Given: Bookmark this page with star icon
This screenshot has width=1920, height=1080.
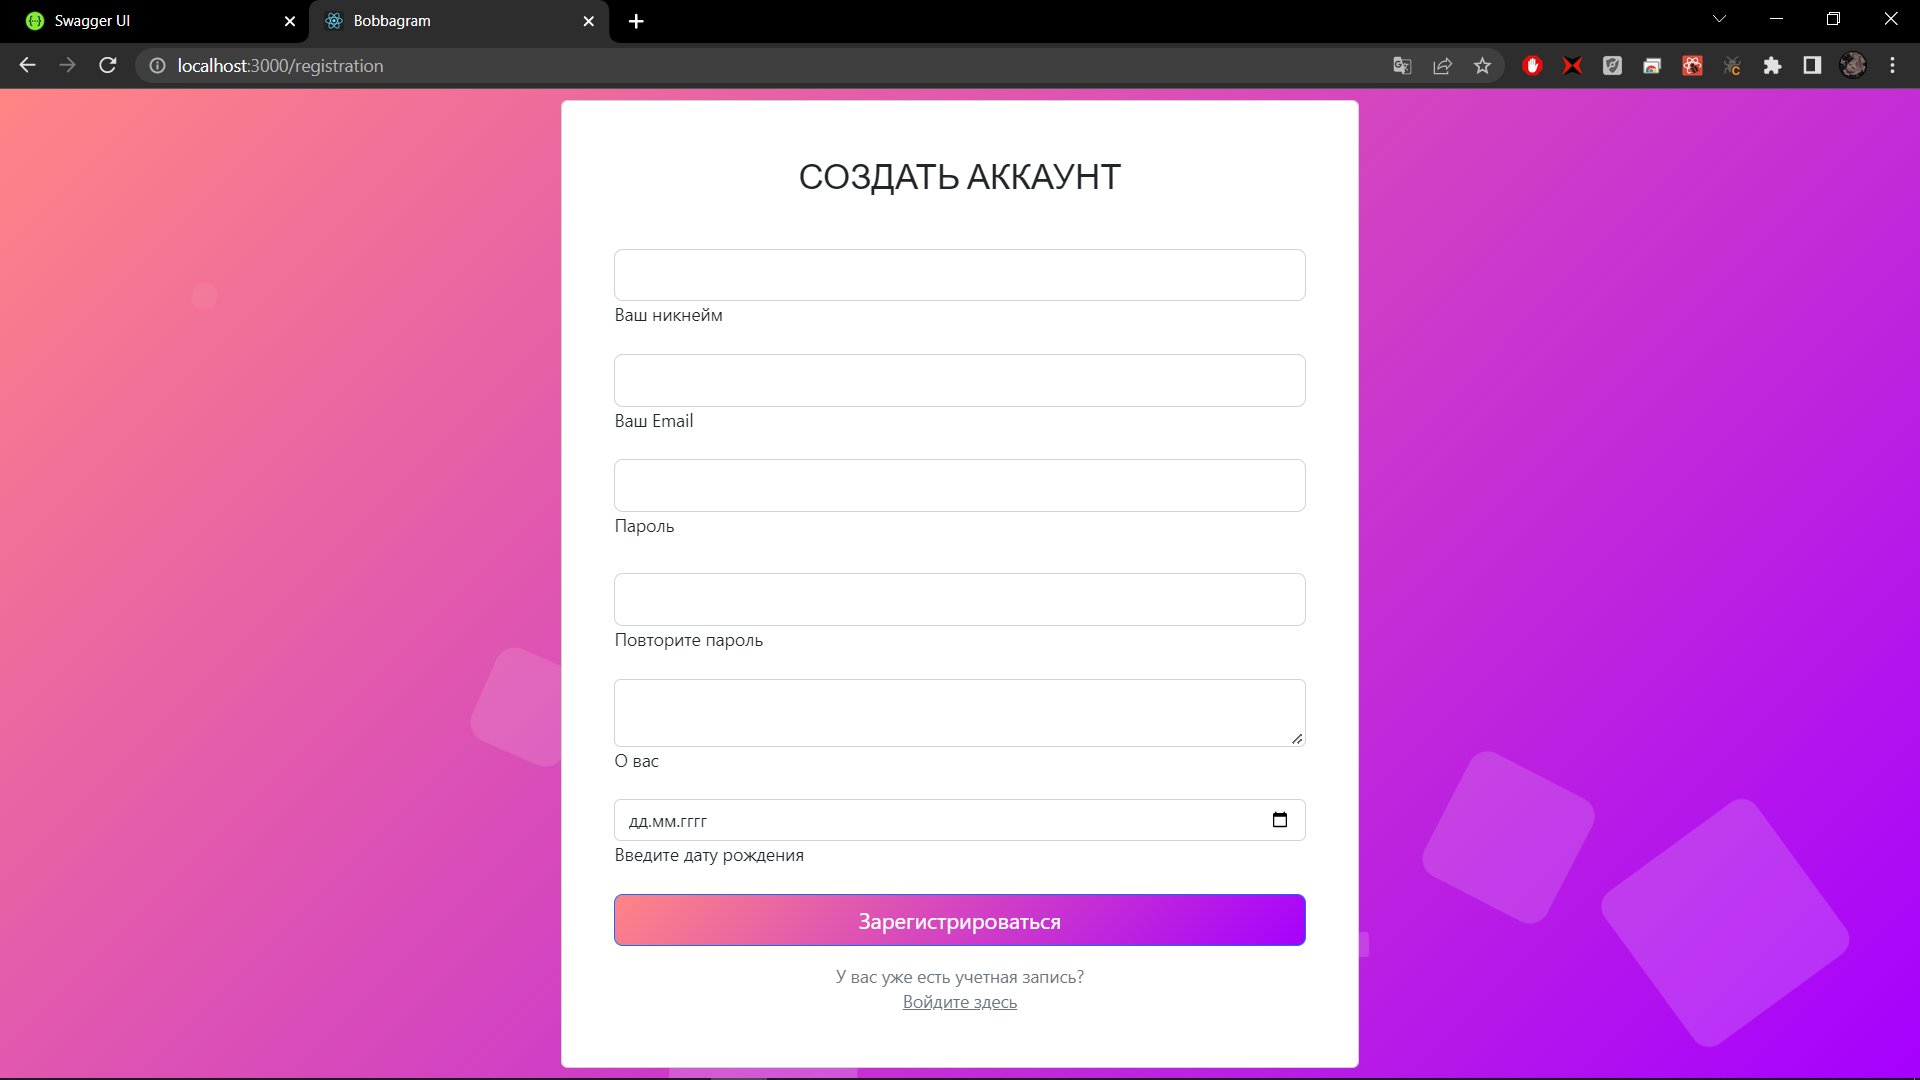Looking at the screenshot, I should tap(1482, 66).
